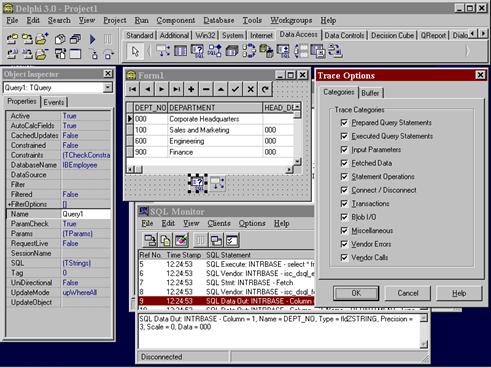Viewport: 491px width, 368px height.
Task: Refresh data with navigator refresh button
Action: (x=265, y=89)
